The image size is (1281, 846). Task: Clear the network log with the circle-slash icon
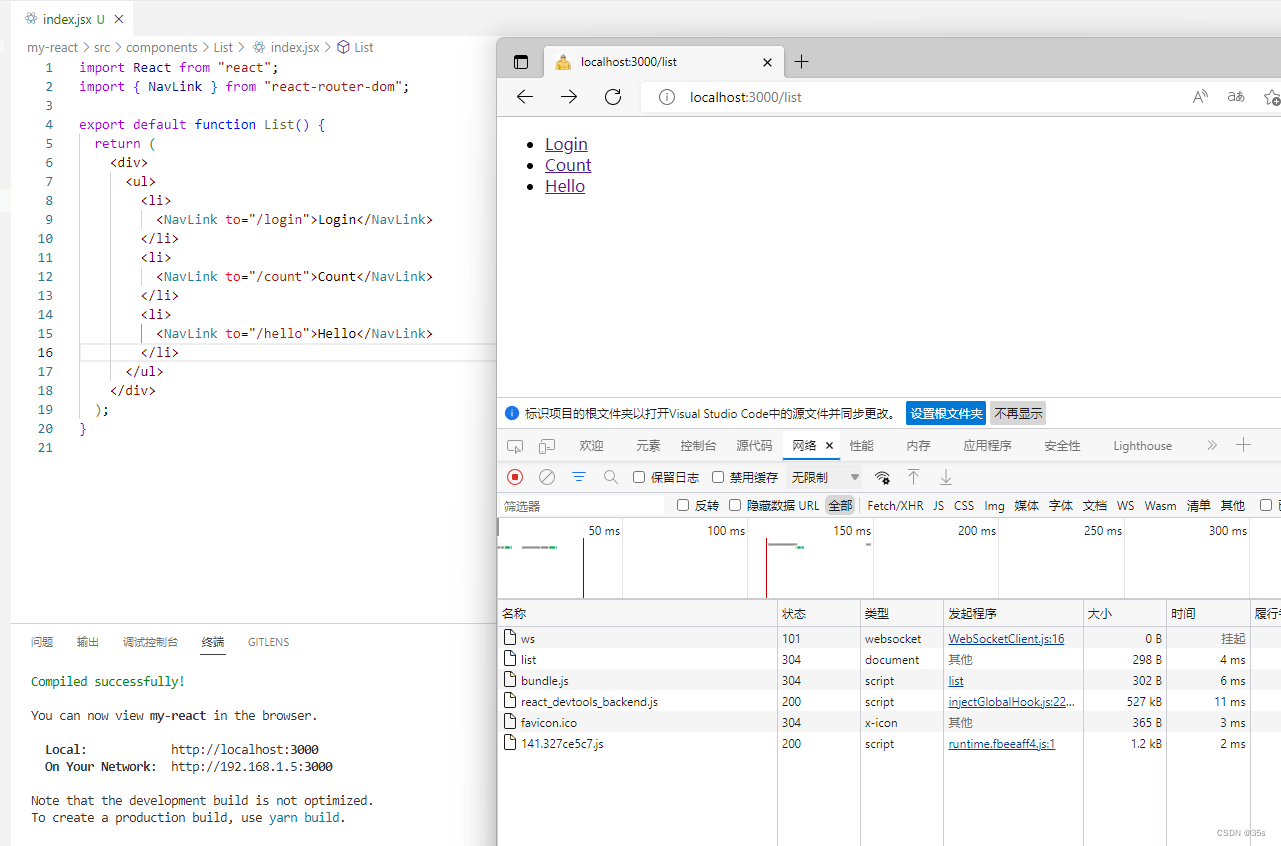click(x=546, y=477)
